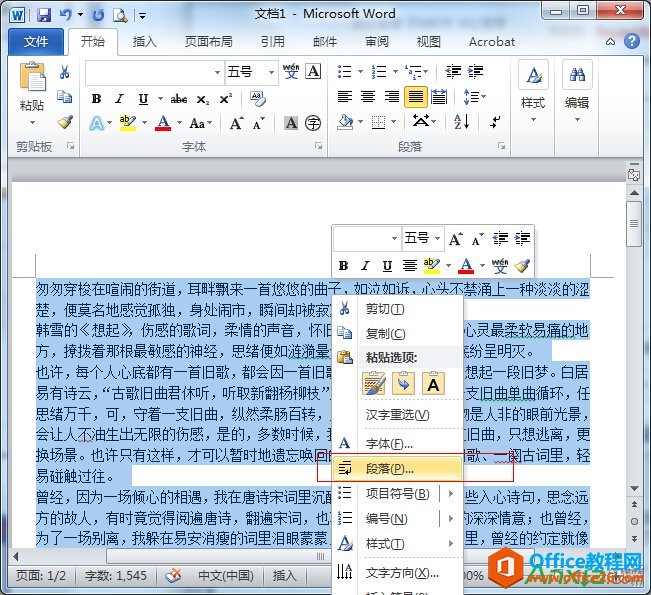Apply red font color in ribbon
This screenshot has height=595, width=651.
click(x=163, y=123)
